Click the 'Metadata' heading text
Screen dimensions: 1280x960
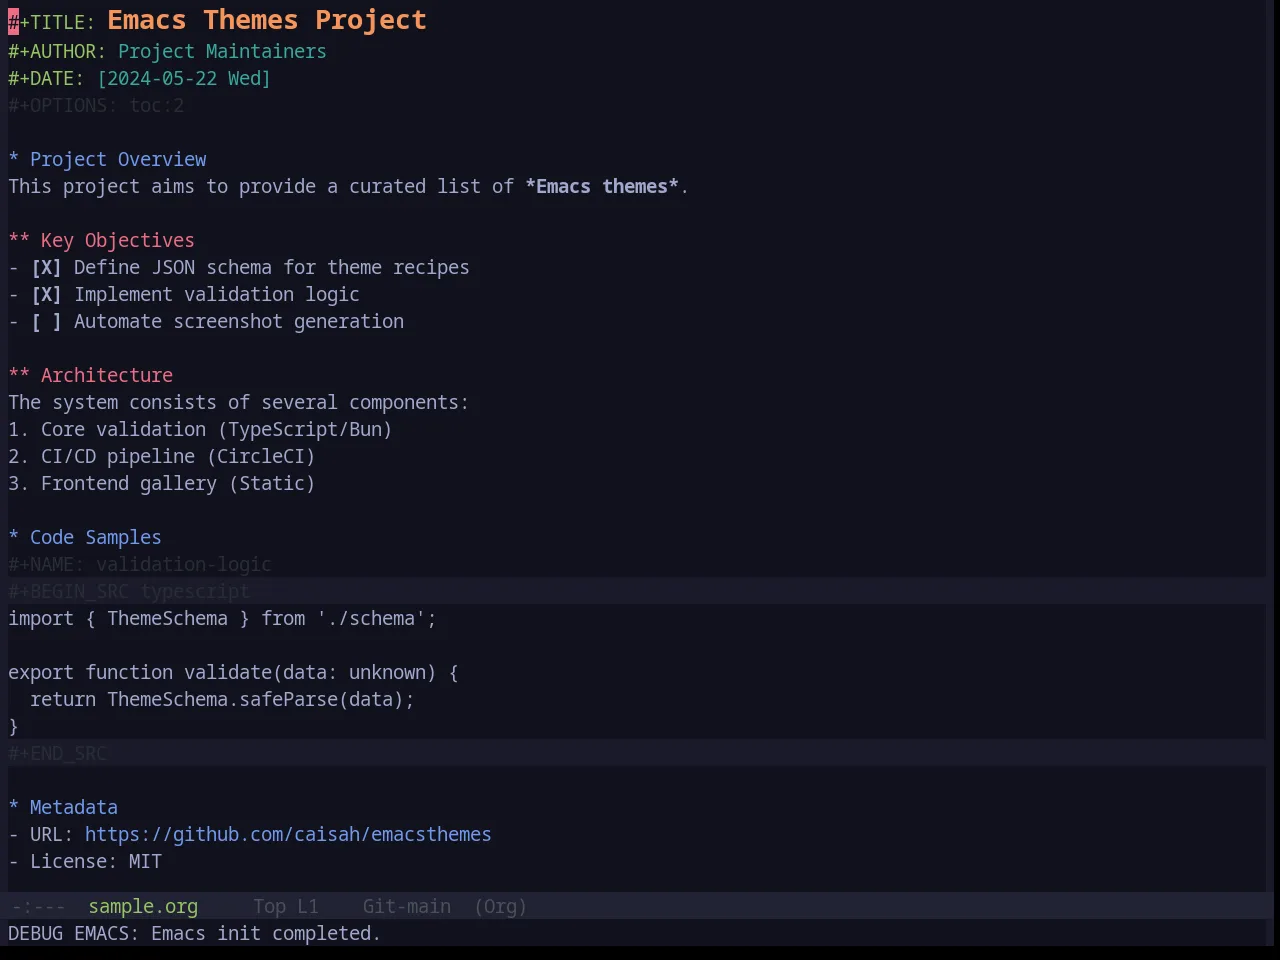pyautogui.click(x=74, y=808)
